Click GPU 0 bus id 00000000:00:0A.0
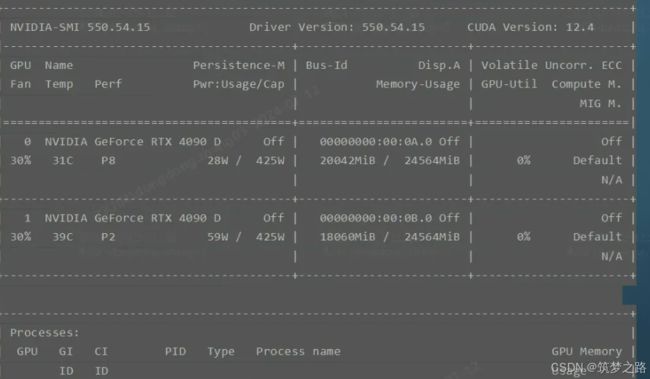 pyautogui.click(x=376, y=142)
